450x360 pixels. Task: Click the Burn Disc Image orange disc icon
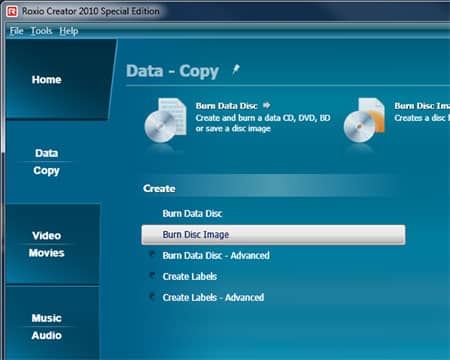pyautogui.click(x=364, y=121)
